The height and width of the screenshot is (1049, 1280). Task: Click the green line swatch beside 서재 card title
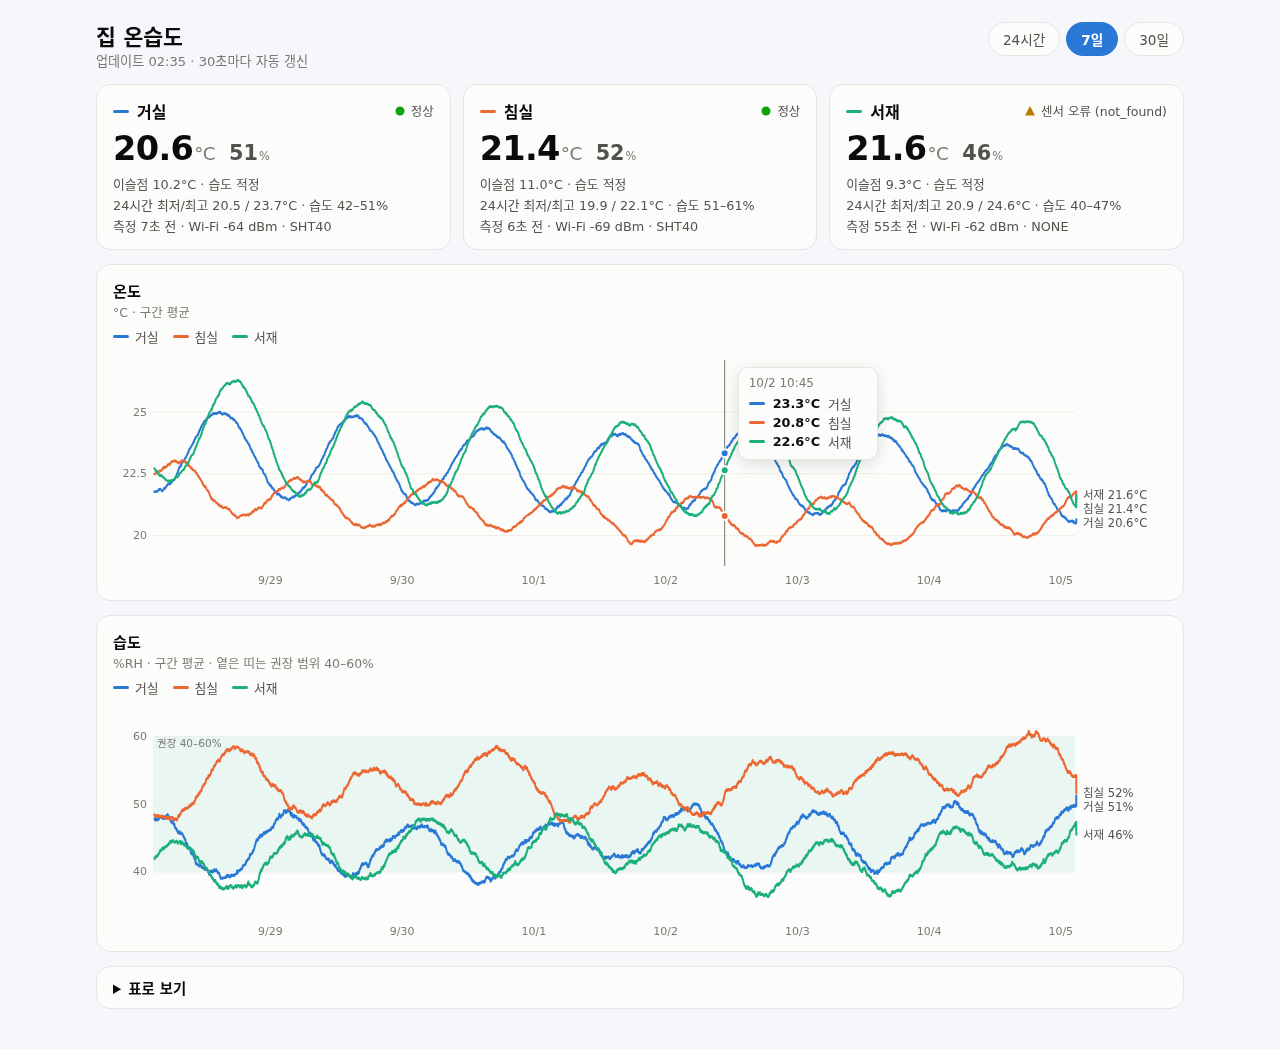point(854,112)
